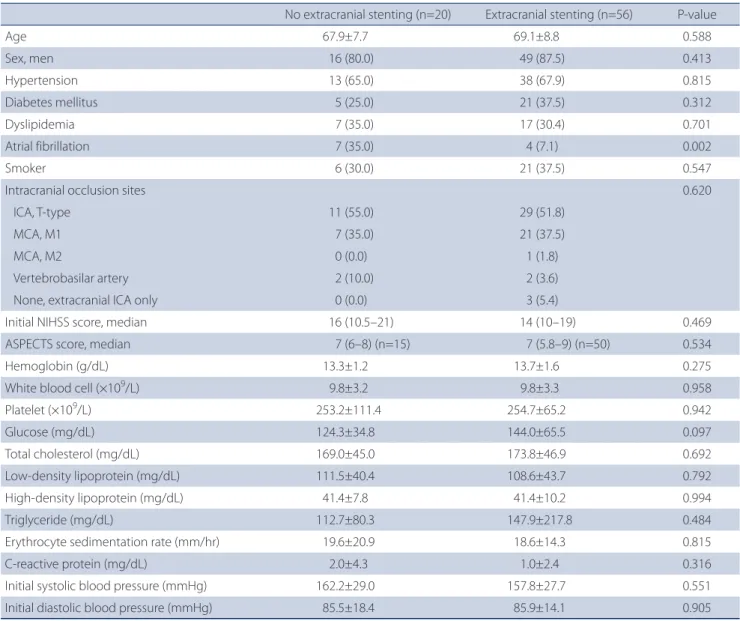Click the value '1 (1.8)'
The width and height of the screenshot is (740, 621).
pyautogui.click(x=542, y=256)
